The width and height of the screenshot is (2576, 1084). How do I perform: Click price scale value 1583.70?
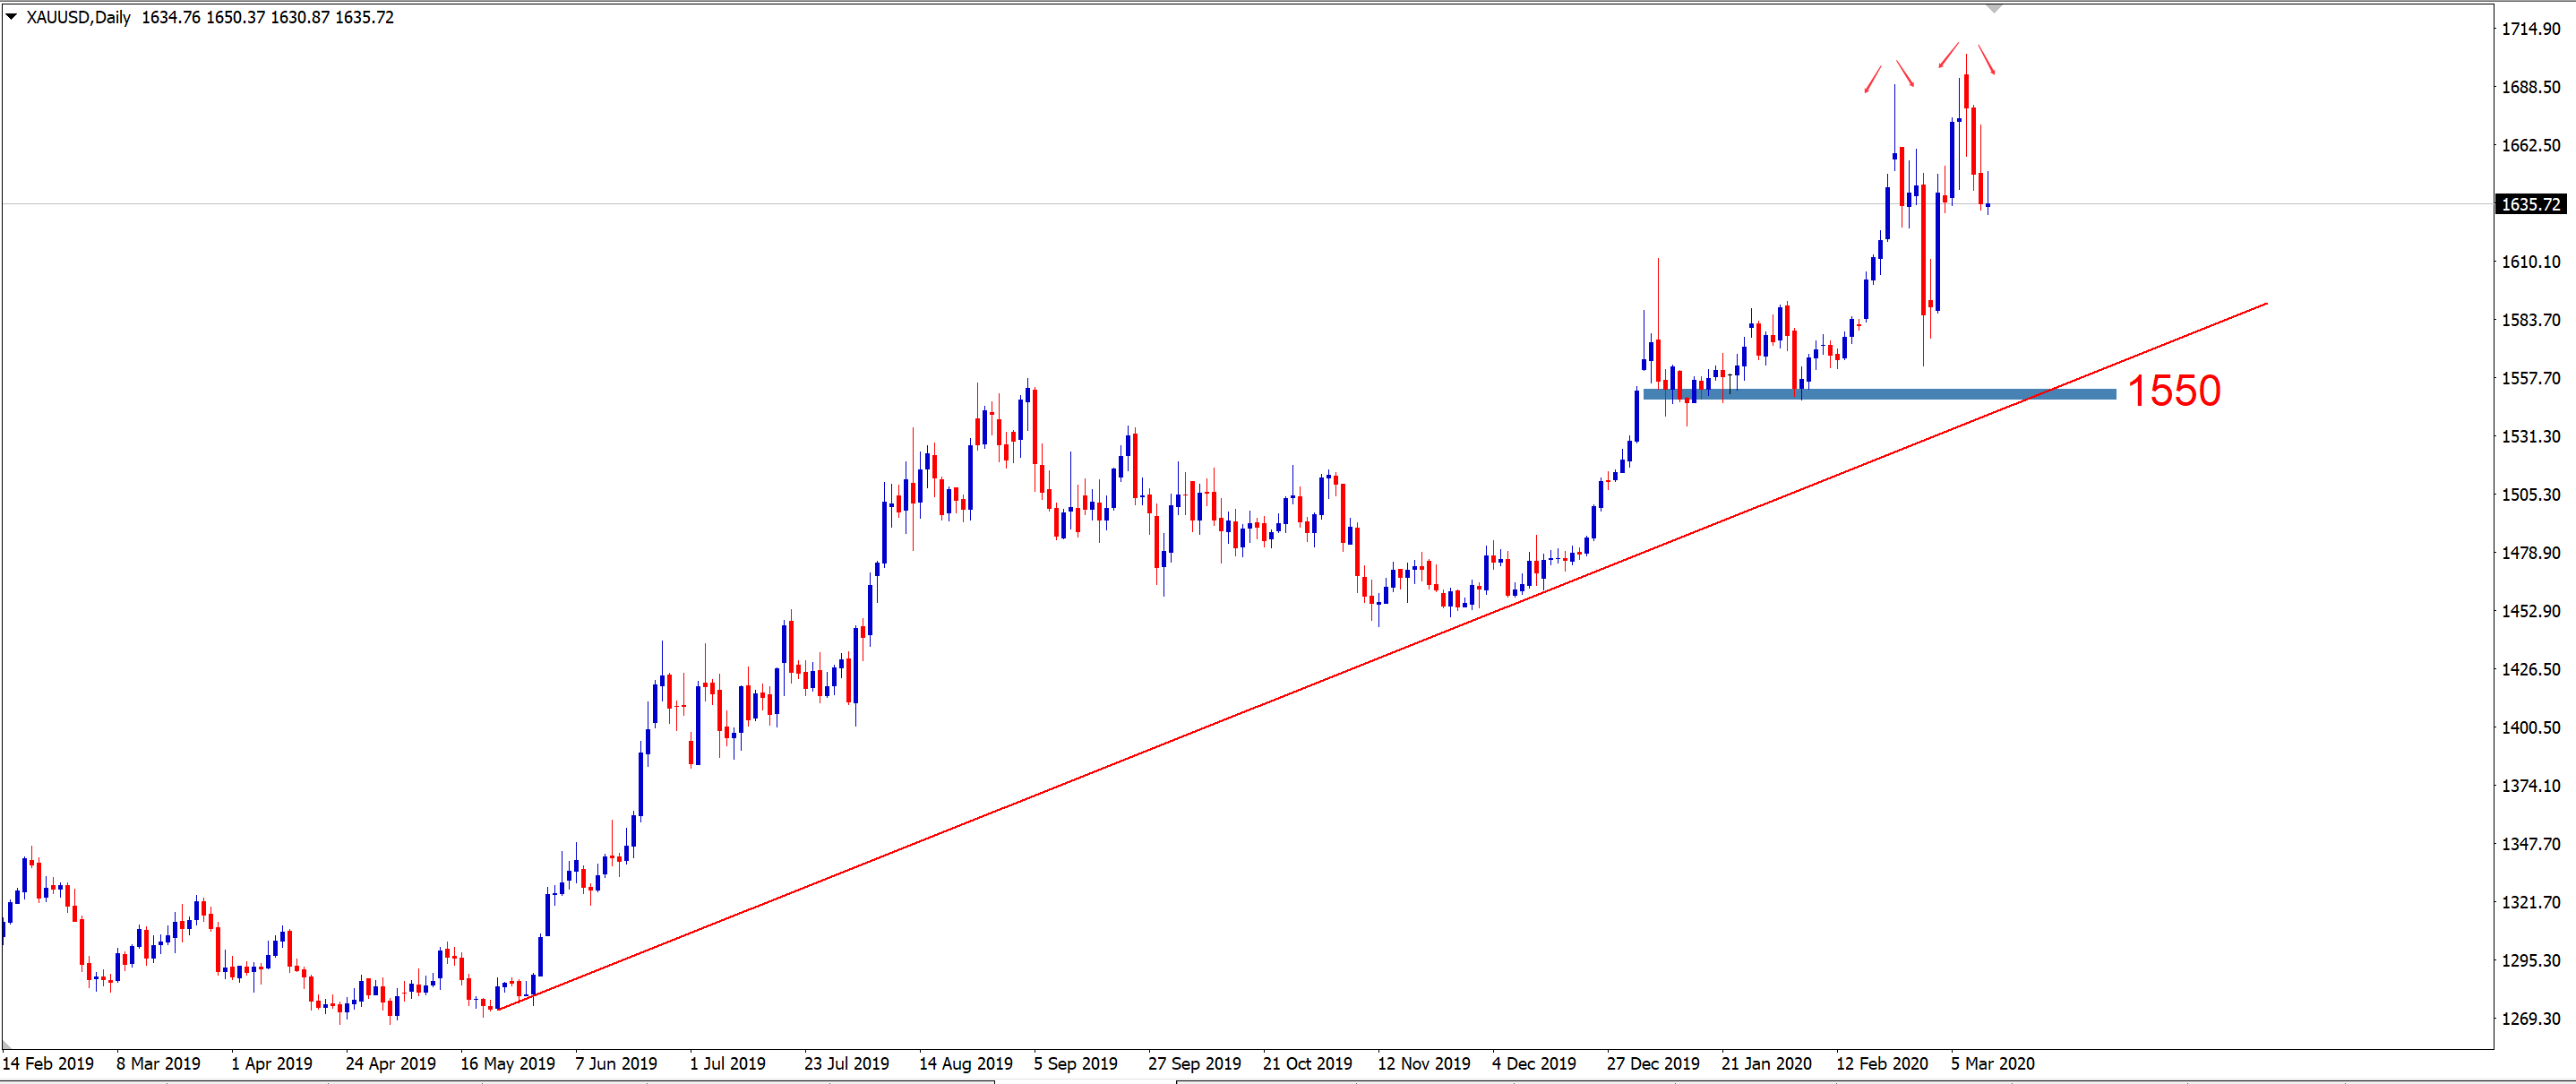pyautogui.click(x=2531, y=320)
